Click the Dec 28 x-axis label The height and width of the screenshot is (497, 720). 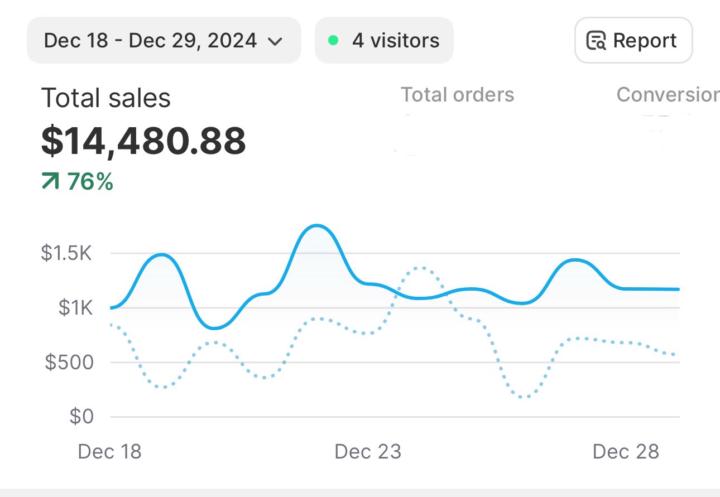point(626,452)
